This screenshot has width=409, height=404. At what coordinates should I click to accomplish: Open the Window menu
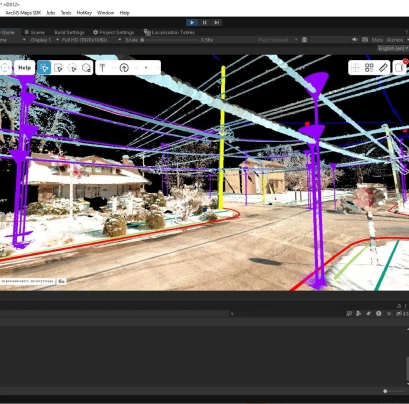coord(106,13)
